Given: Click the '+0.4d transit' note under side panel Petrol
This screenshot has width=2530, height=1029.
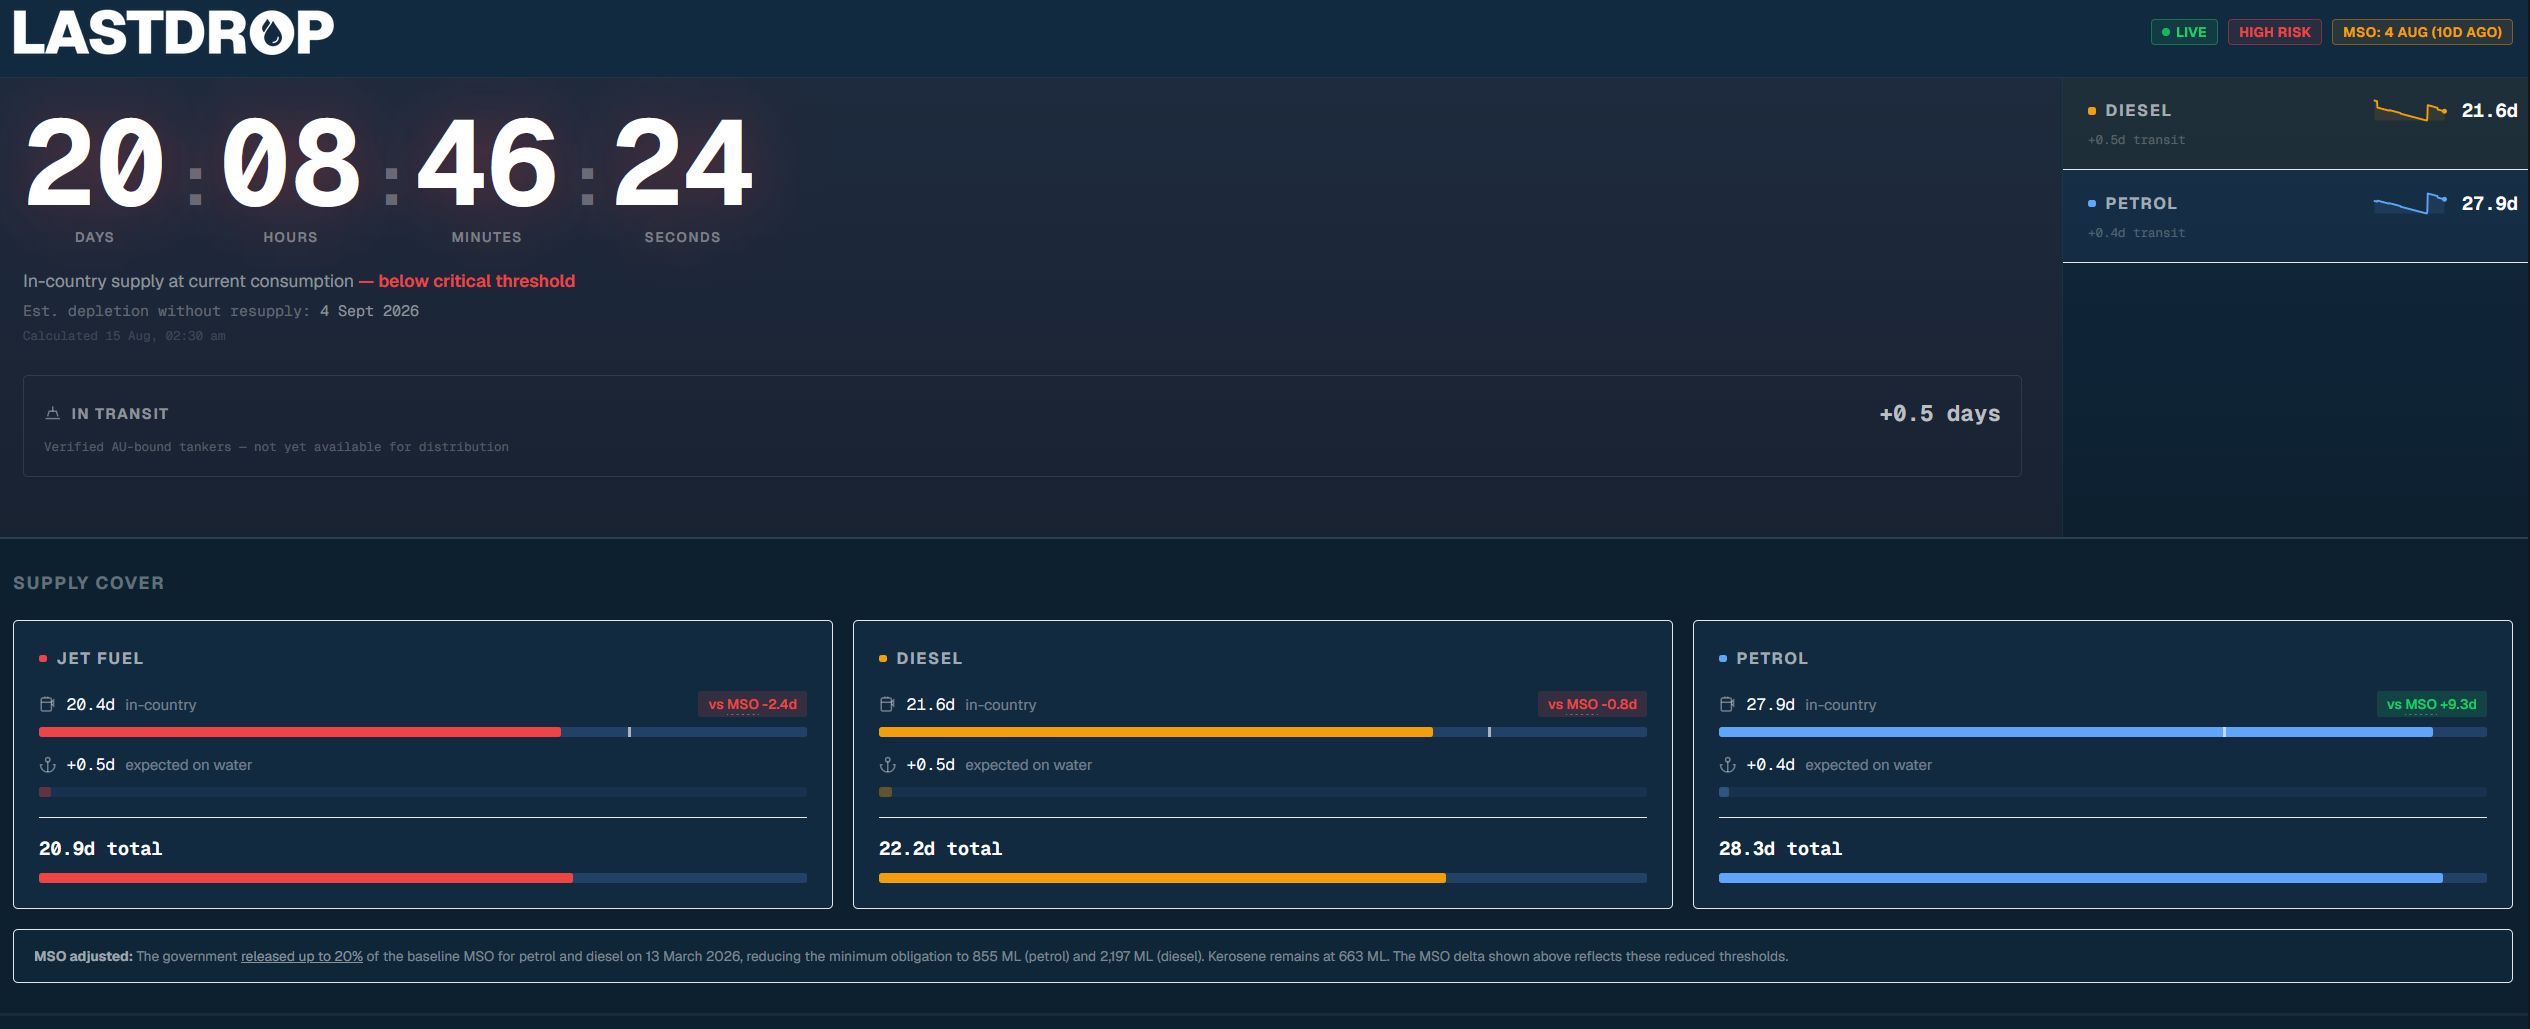Looking at the screenshot, I should tap(2136, 233).
